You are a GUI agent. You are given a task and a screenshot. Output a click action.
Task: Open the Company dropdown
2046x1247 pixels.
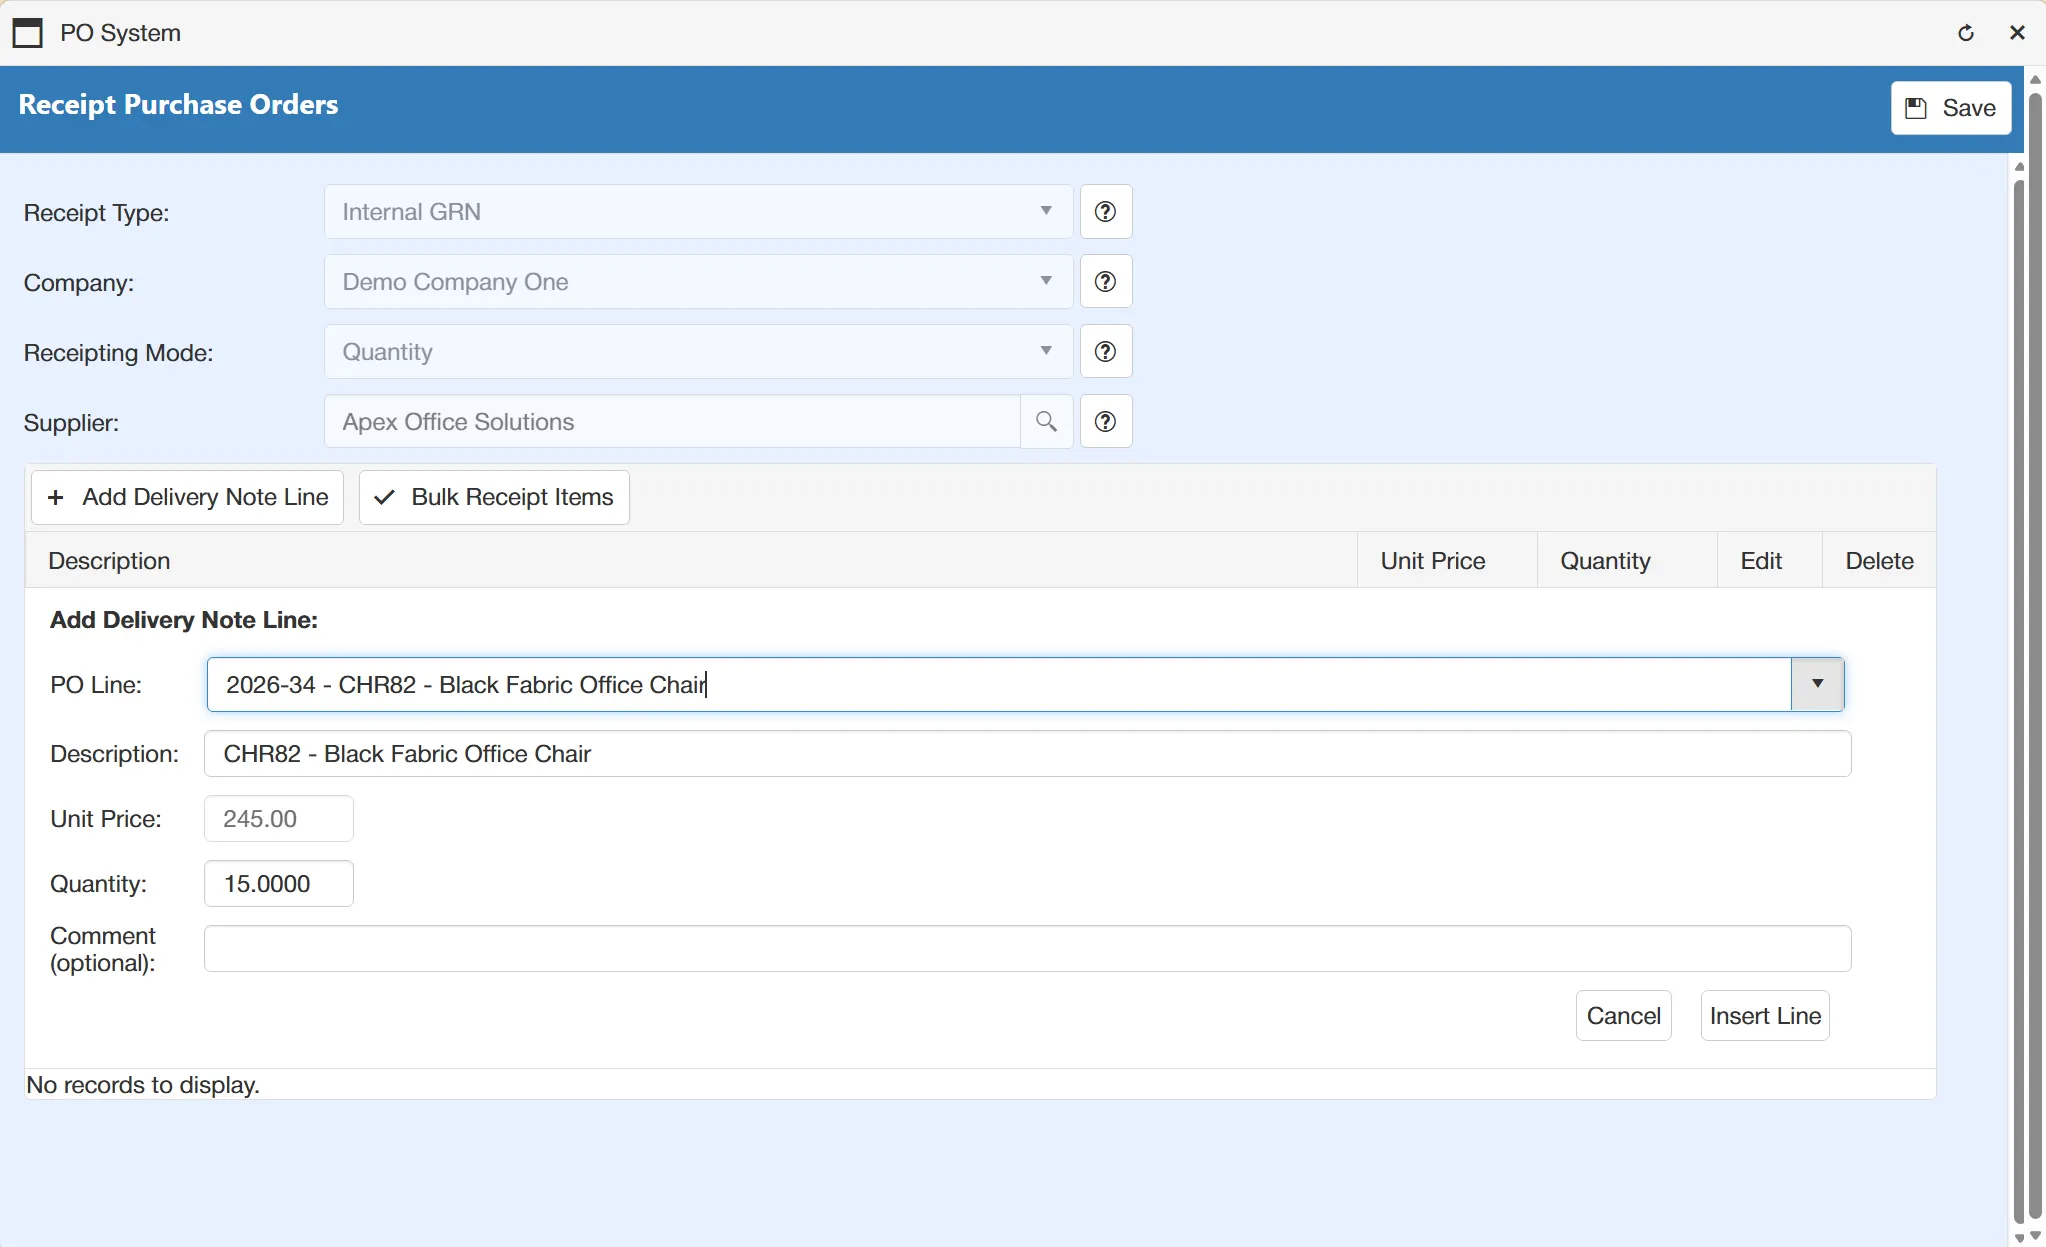pyautogui.click(x=1046, y=281)
